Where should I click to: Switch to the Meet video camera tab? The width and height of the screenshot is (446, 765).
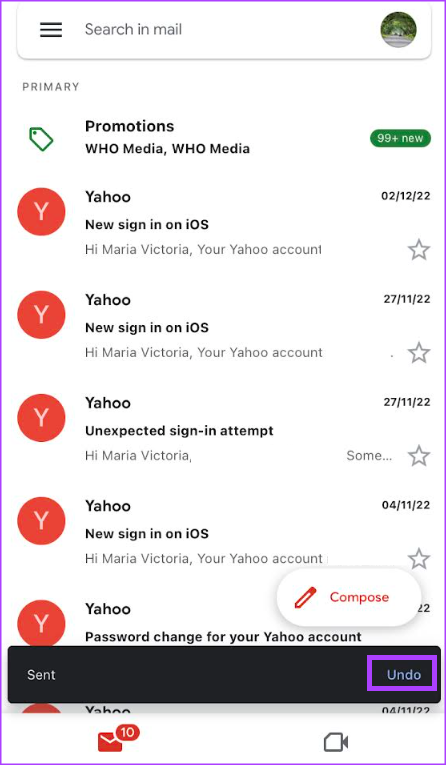pos(336,743)
